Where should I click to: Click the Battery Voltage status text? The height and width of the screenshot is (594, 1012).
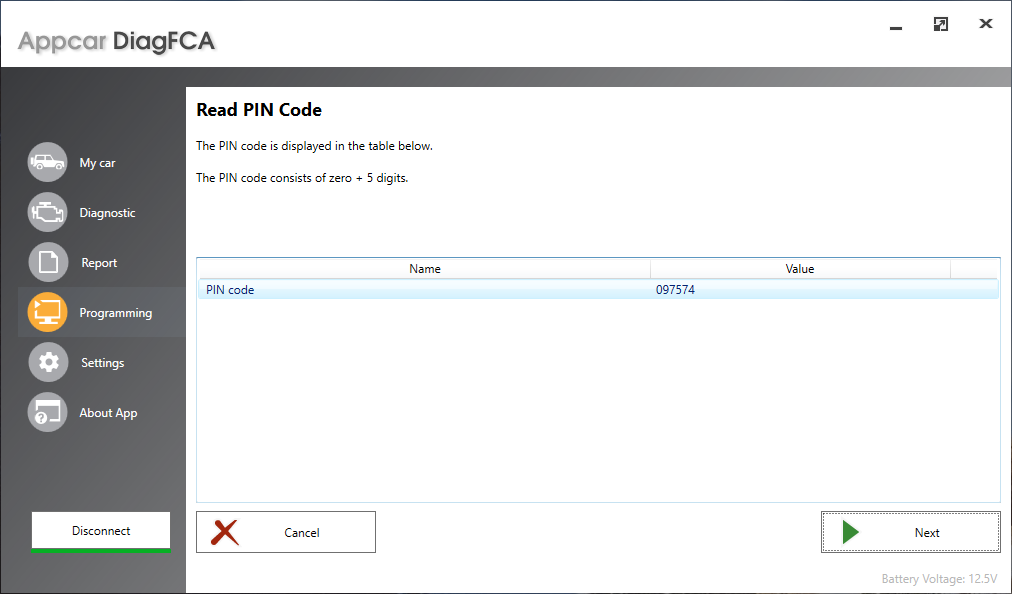pos(938,578)
